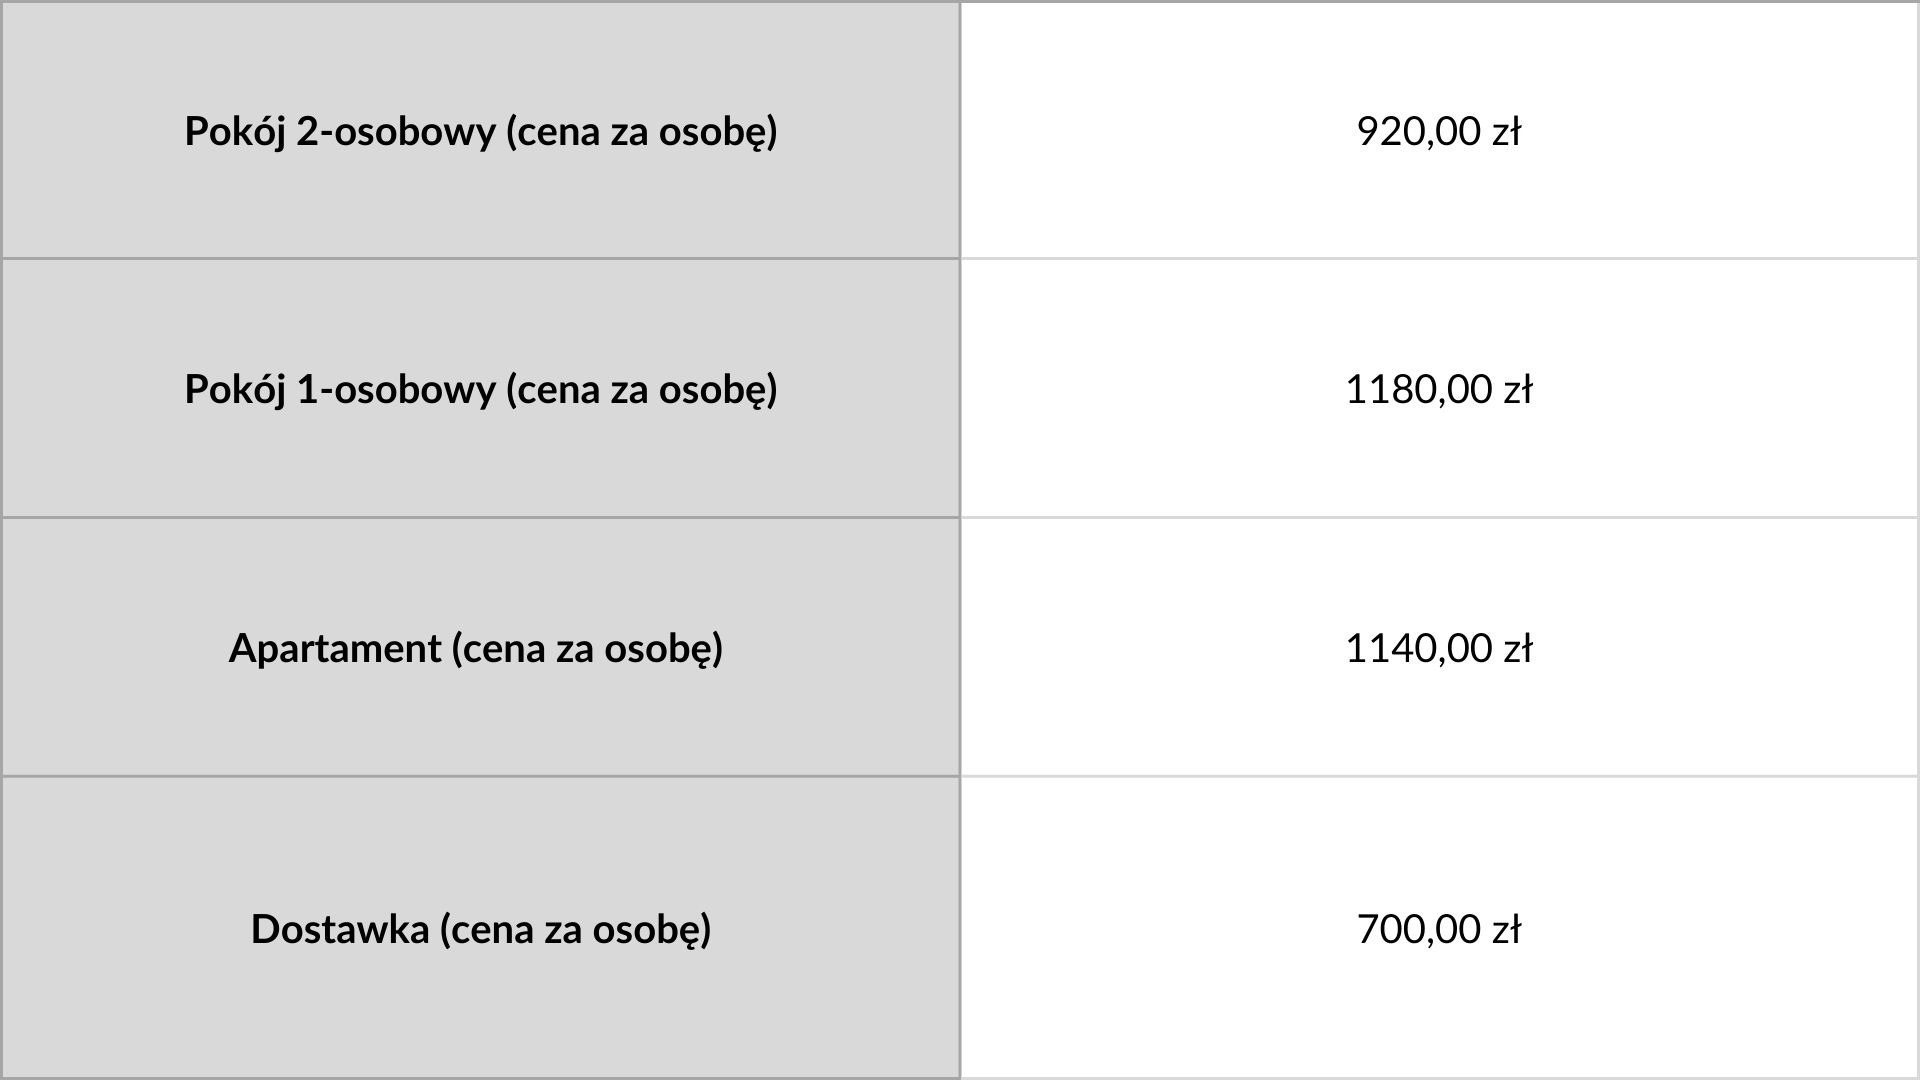
Task: Click the word 'Dostawka' in the table
Action: [x=340, y=929]
